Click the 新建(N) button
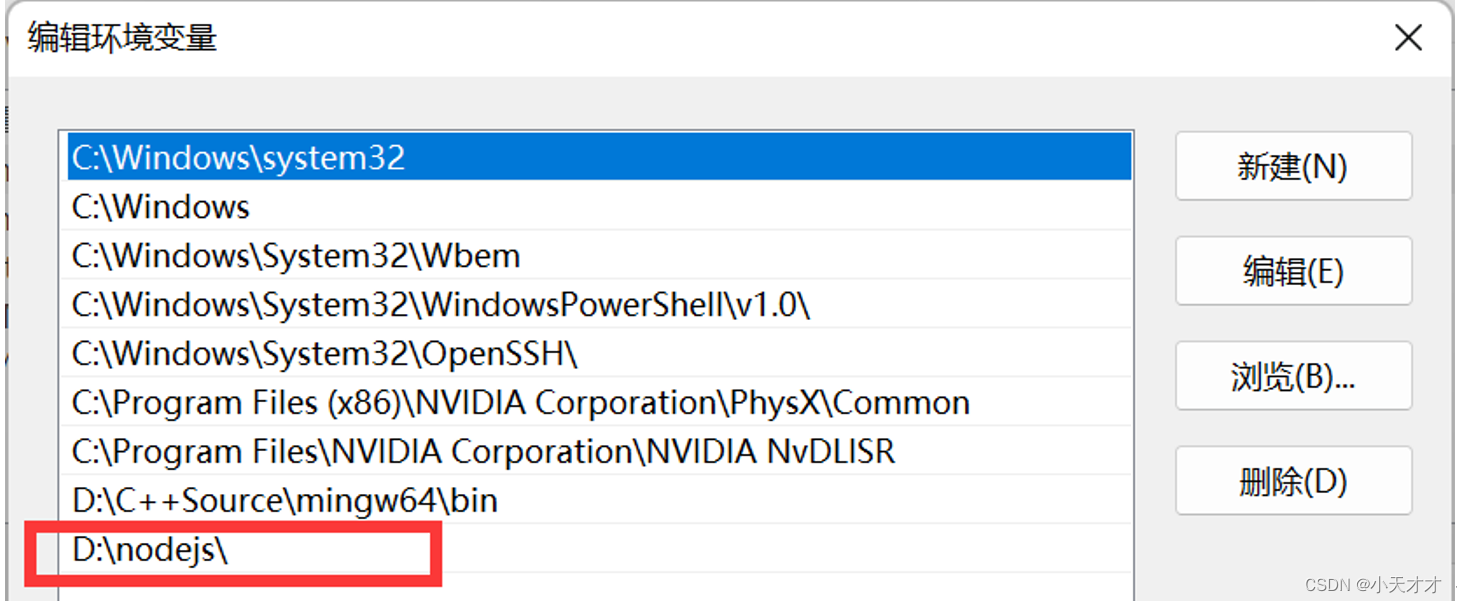This screenshot has height=603, width=1457. 1292,166
